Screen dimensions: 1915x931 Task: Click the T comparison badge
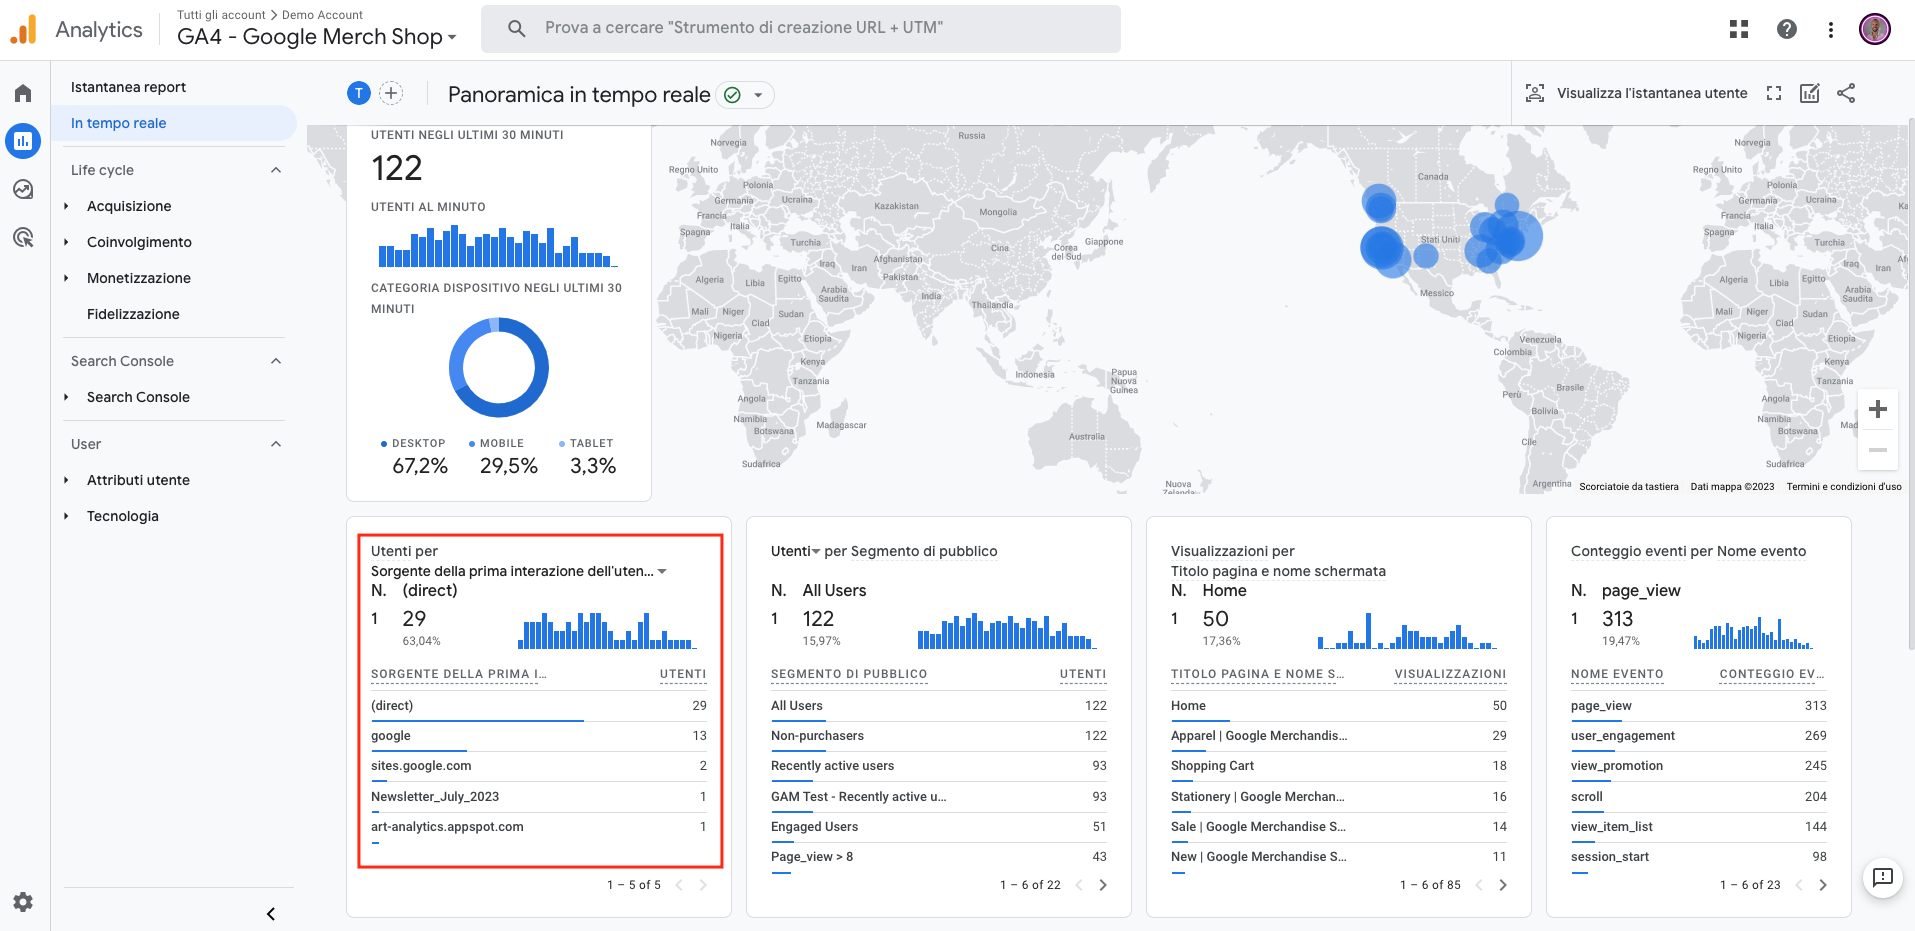(359, 93)
